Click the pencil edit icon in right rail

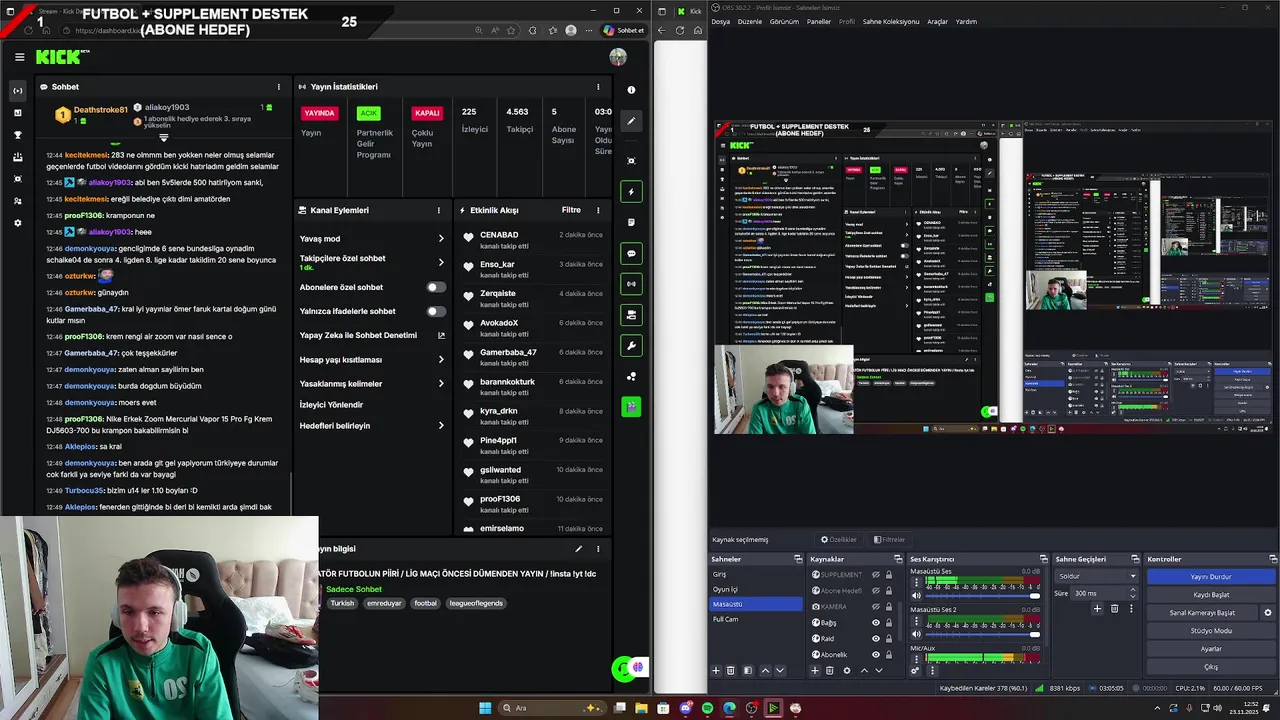point(631,121)
